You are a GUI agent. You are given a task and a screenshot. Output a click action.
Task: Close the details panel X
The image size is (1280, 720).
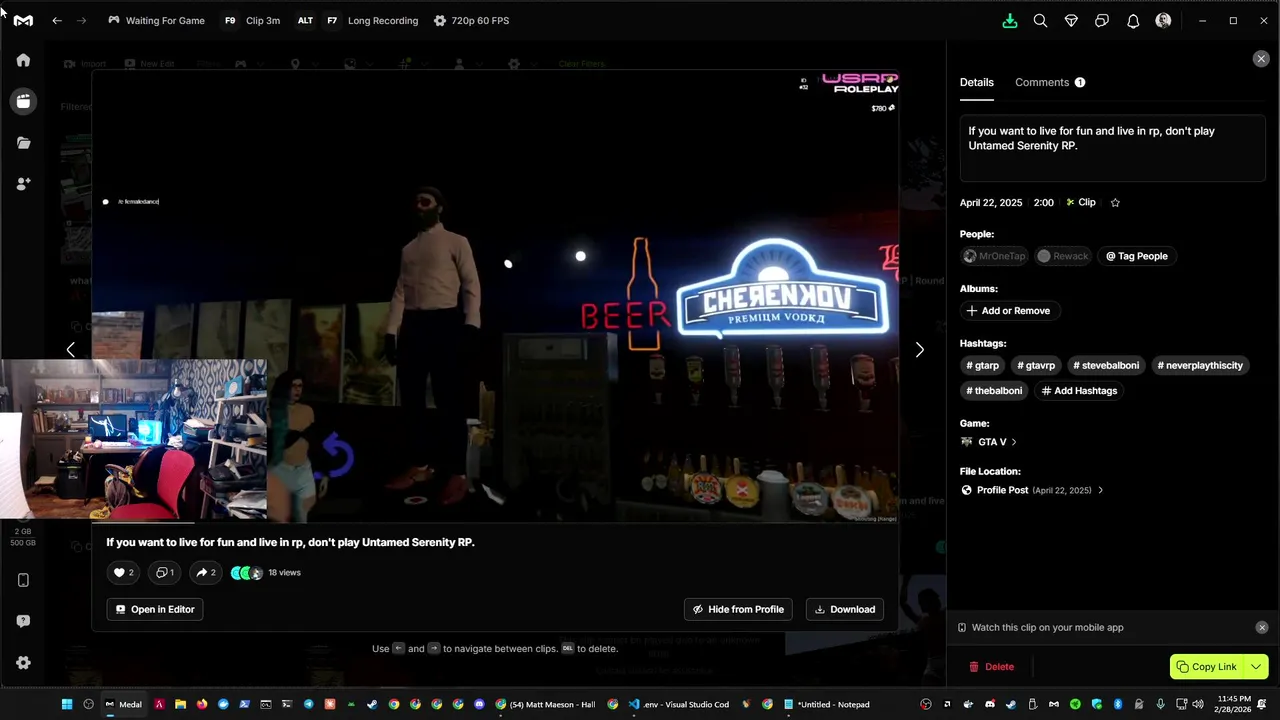click(1261, 59)
